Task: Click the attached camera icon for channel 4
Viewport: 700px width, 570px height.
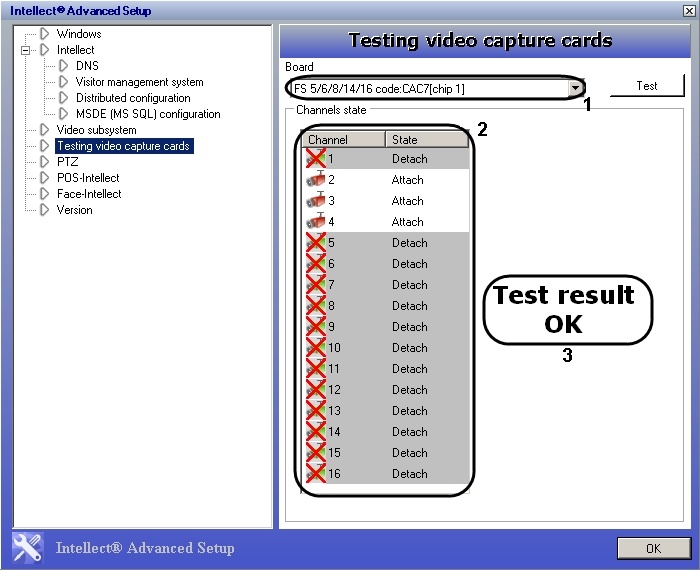Action: coord(316,221)
